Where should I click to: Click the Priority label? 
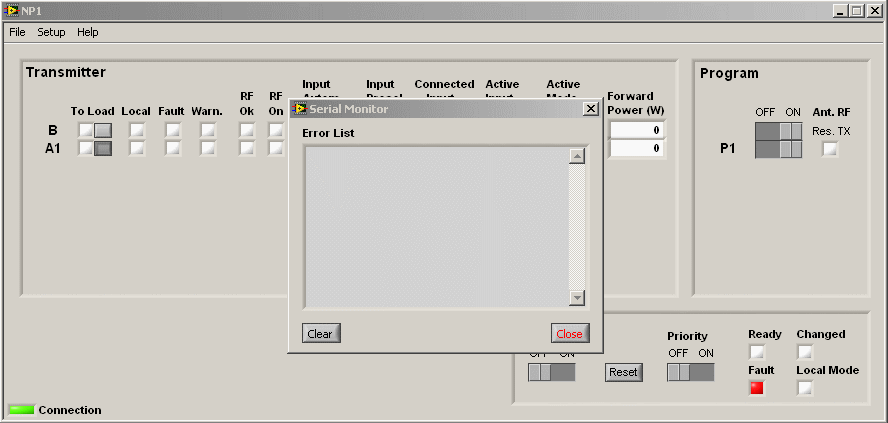[x=688, y=336]
